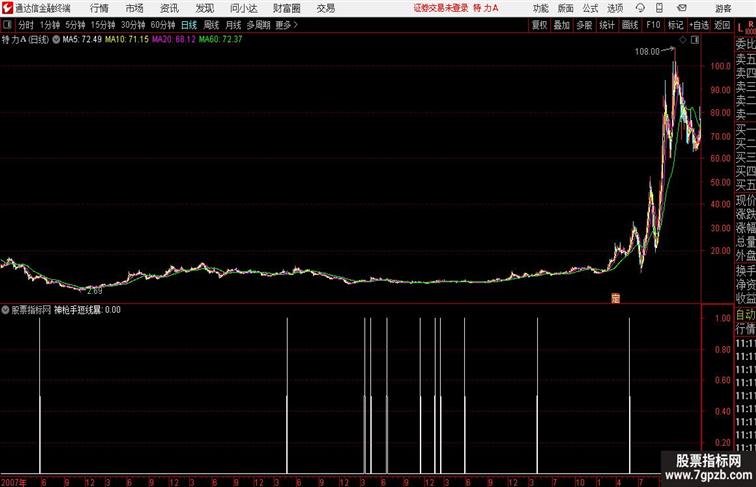Click the 108.00 high price label
756x487 pixels.
coord(647,52)
